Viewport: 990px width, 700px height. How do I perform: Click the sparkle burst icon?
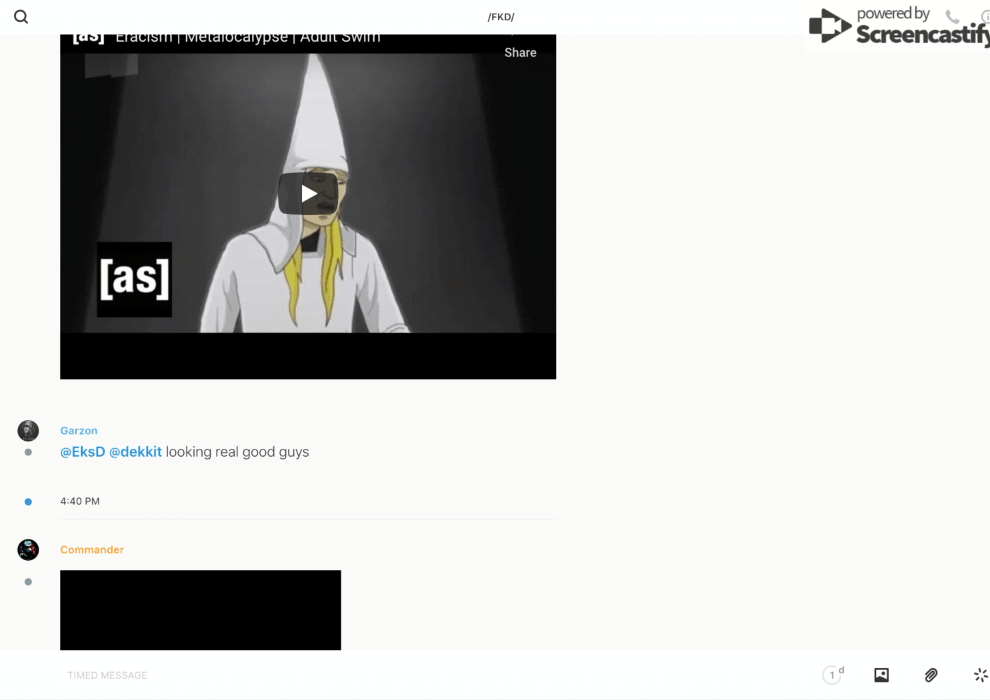pos(980,675)
